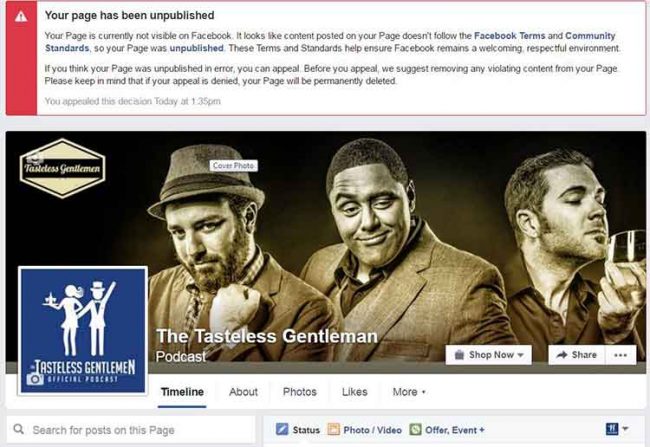Click the camera icon on profile picture
The image size is (650, 447).
point(35,379)
